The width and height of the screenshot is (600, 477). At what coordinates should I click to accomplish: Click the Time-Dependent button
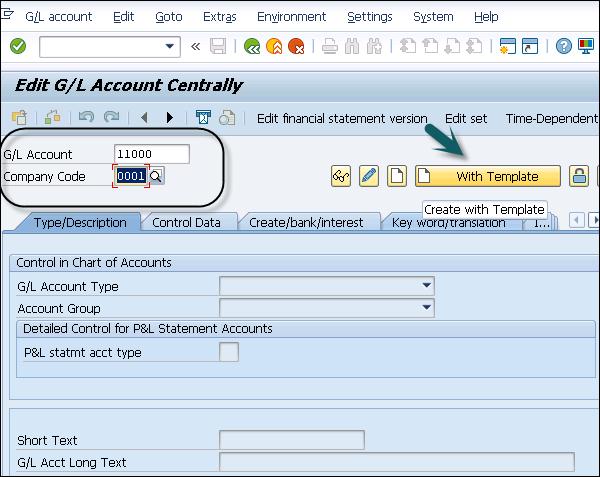click(551, 119)
